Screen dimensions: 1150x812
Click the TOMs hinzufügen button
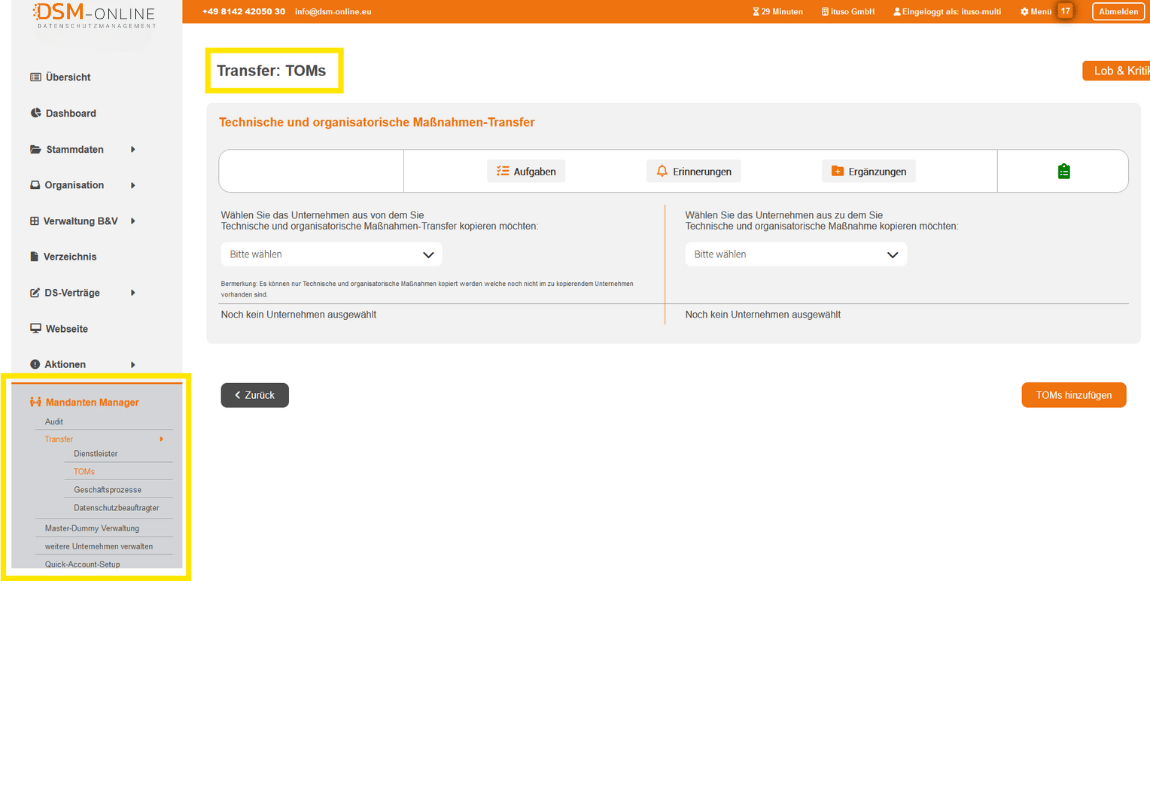(x=1073, y=395)
